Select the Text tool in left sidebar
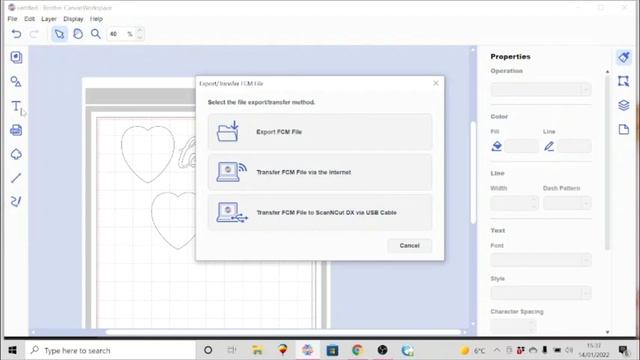Screen dimensions: 640x360 [x=16, y=106]
